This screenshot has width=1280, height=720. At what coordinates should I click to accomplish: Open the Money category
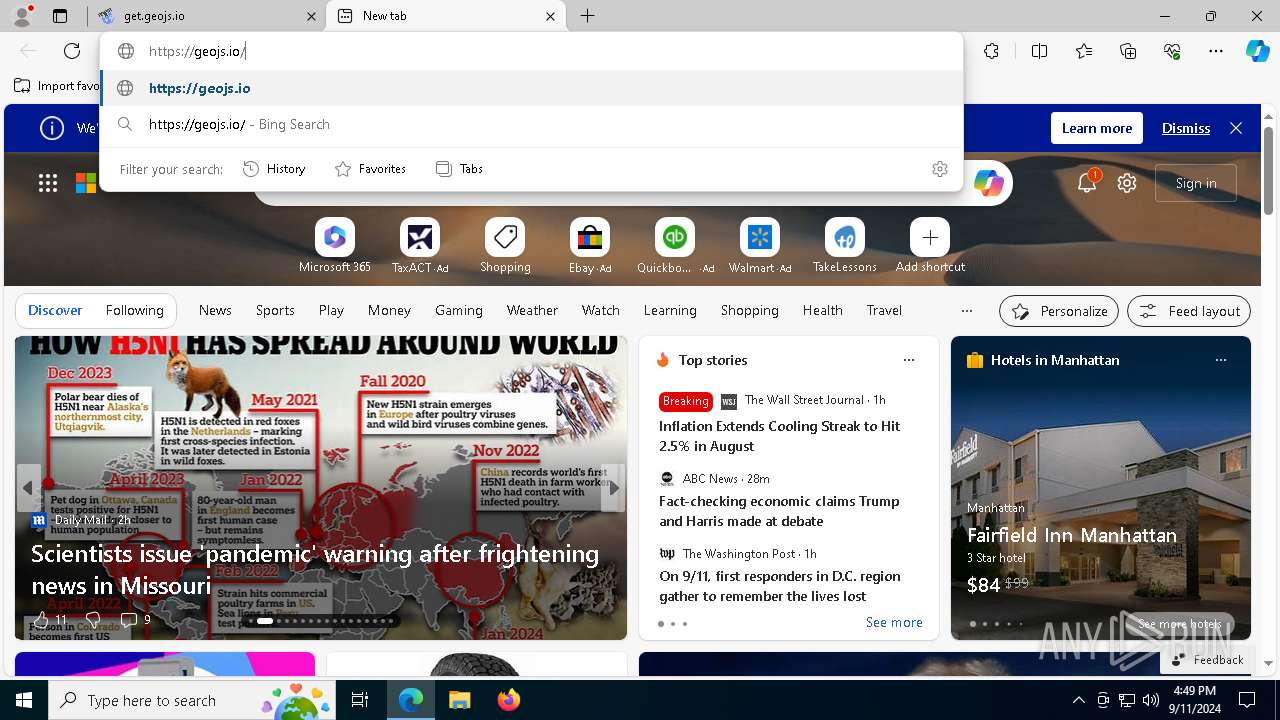(x=389, y=311)
